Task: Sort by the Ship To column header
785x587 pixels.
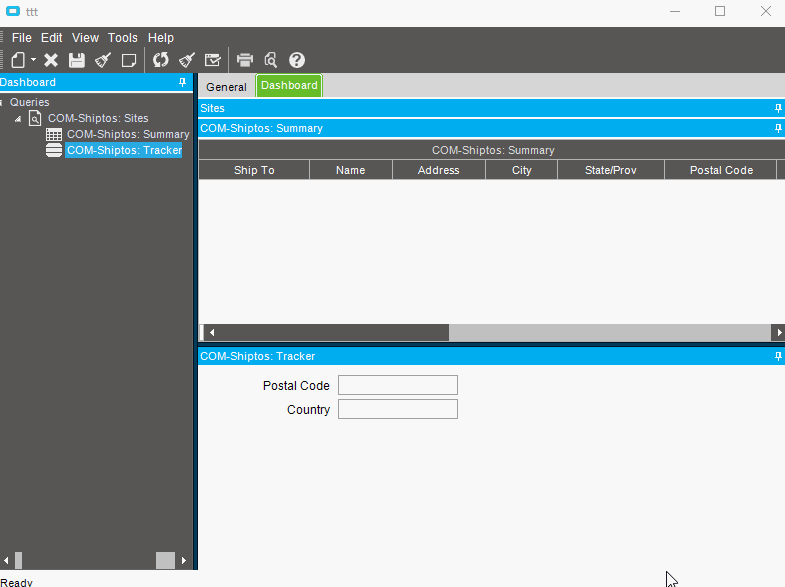Action: (x=254, y=170)
